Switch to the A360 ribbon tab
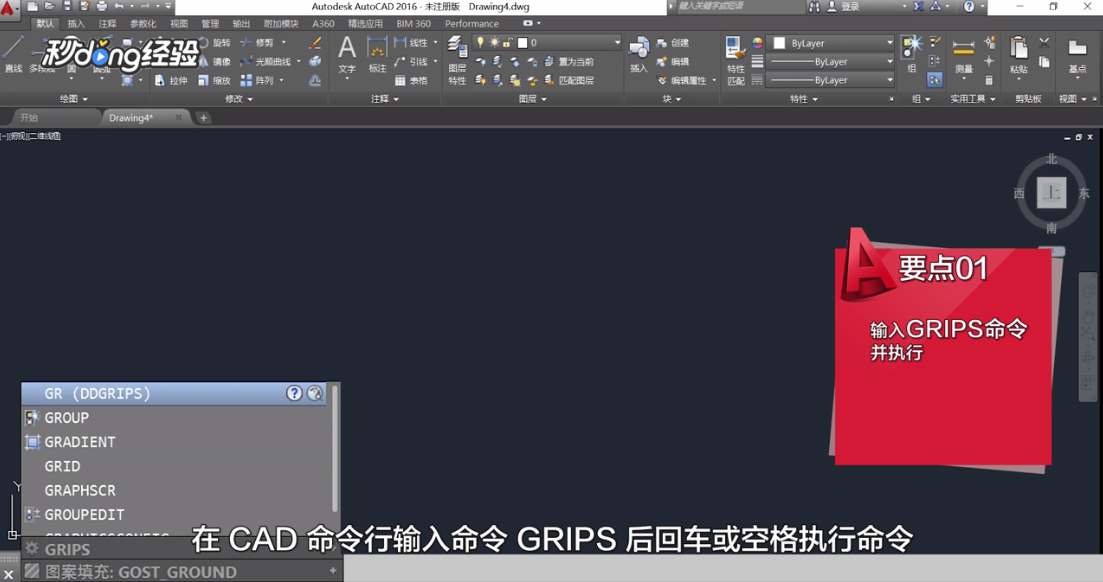The height and width of the screenshot is (582, 1103). pos(323,23)
